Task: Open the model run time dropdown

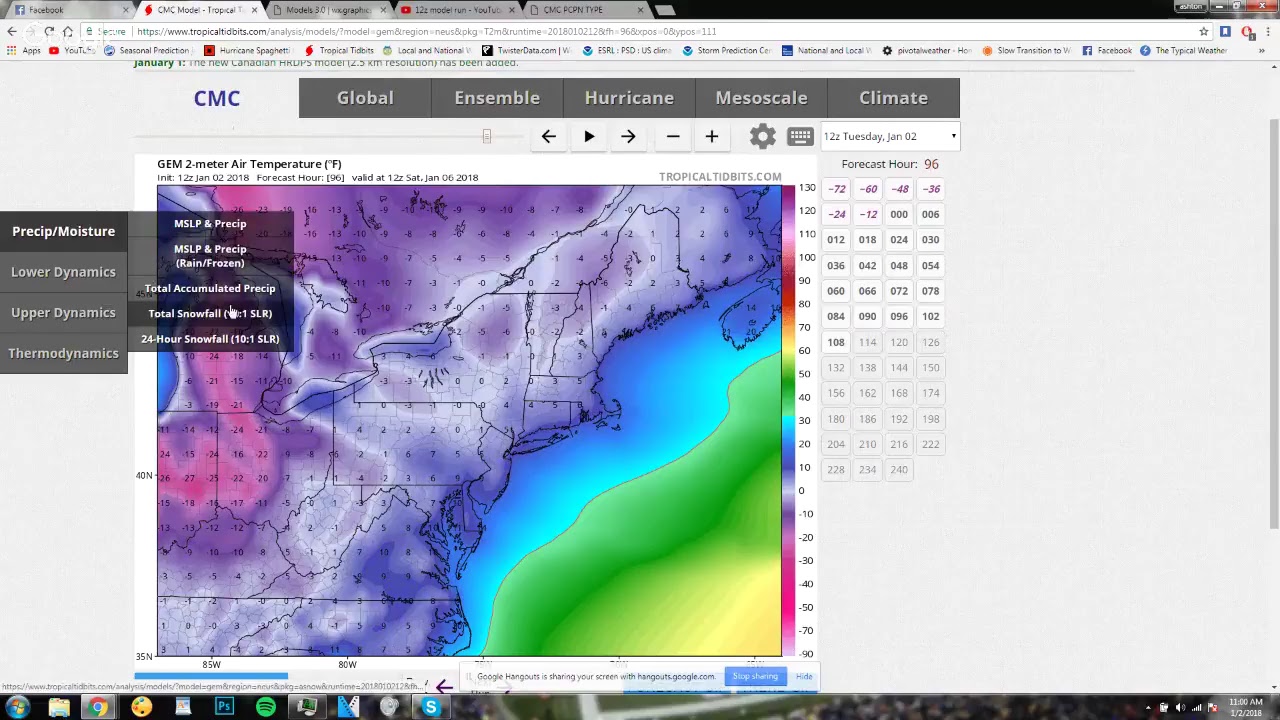Action: (889, 136)
